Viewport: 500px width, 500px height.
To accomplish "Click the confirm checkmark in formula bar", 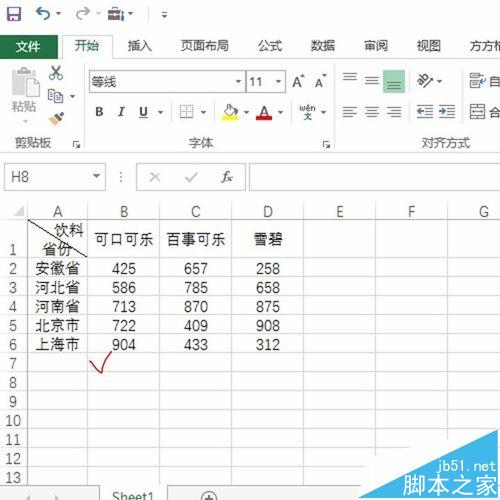I will (x=191, y=177).
